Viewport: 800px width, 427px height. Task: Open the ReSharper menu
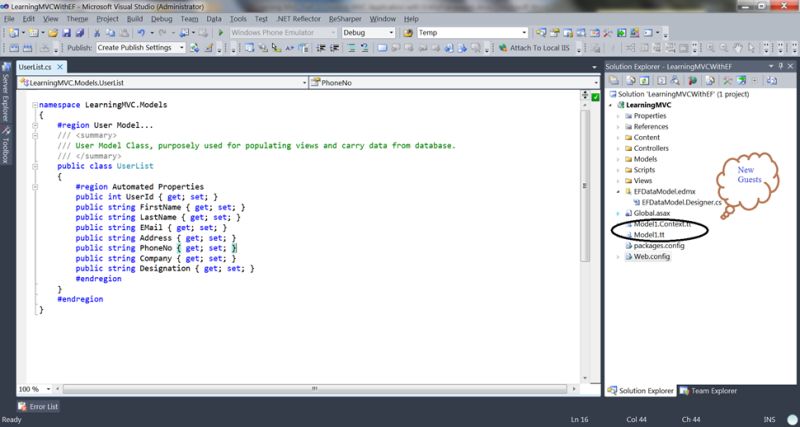coord(345,19)
